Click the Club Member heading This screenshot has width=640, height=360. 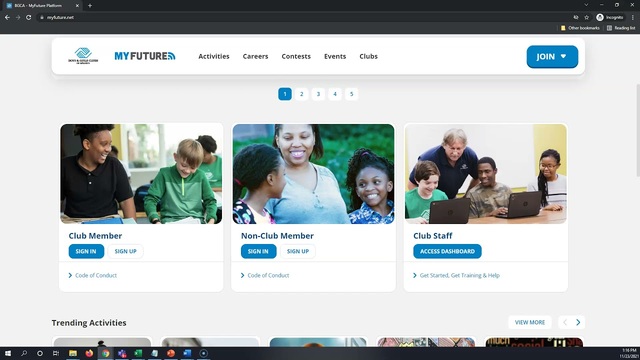pos(95,236)
